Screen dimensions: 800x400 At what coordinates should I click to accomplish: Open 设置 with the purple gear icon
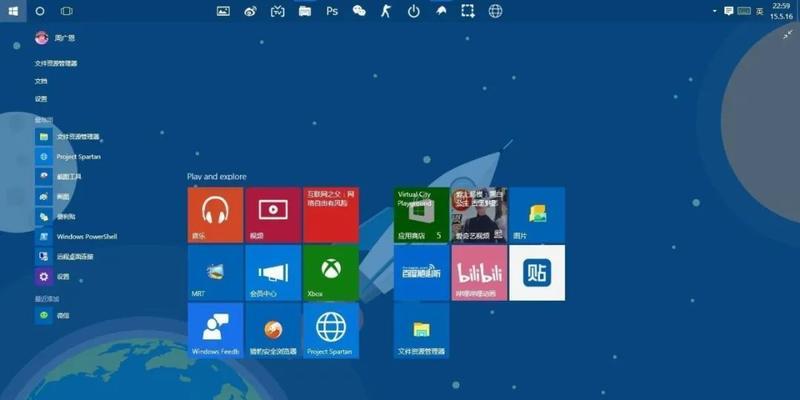pyautogui.click(x=52, y=277)
